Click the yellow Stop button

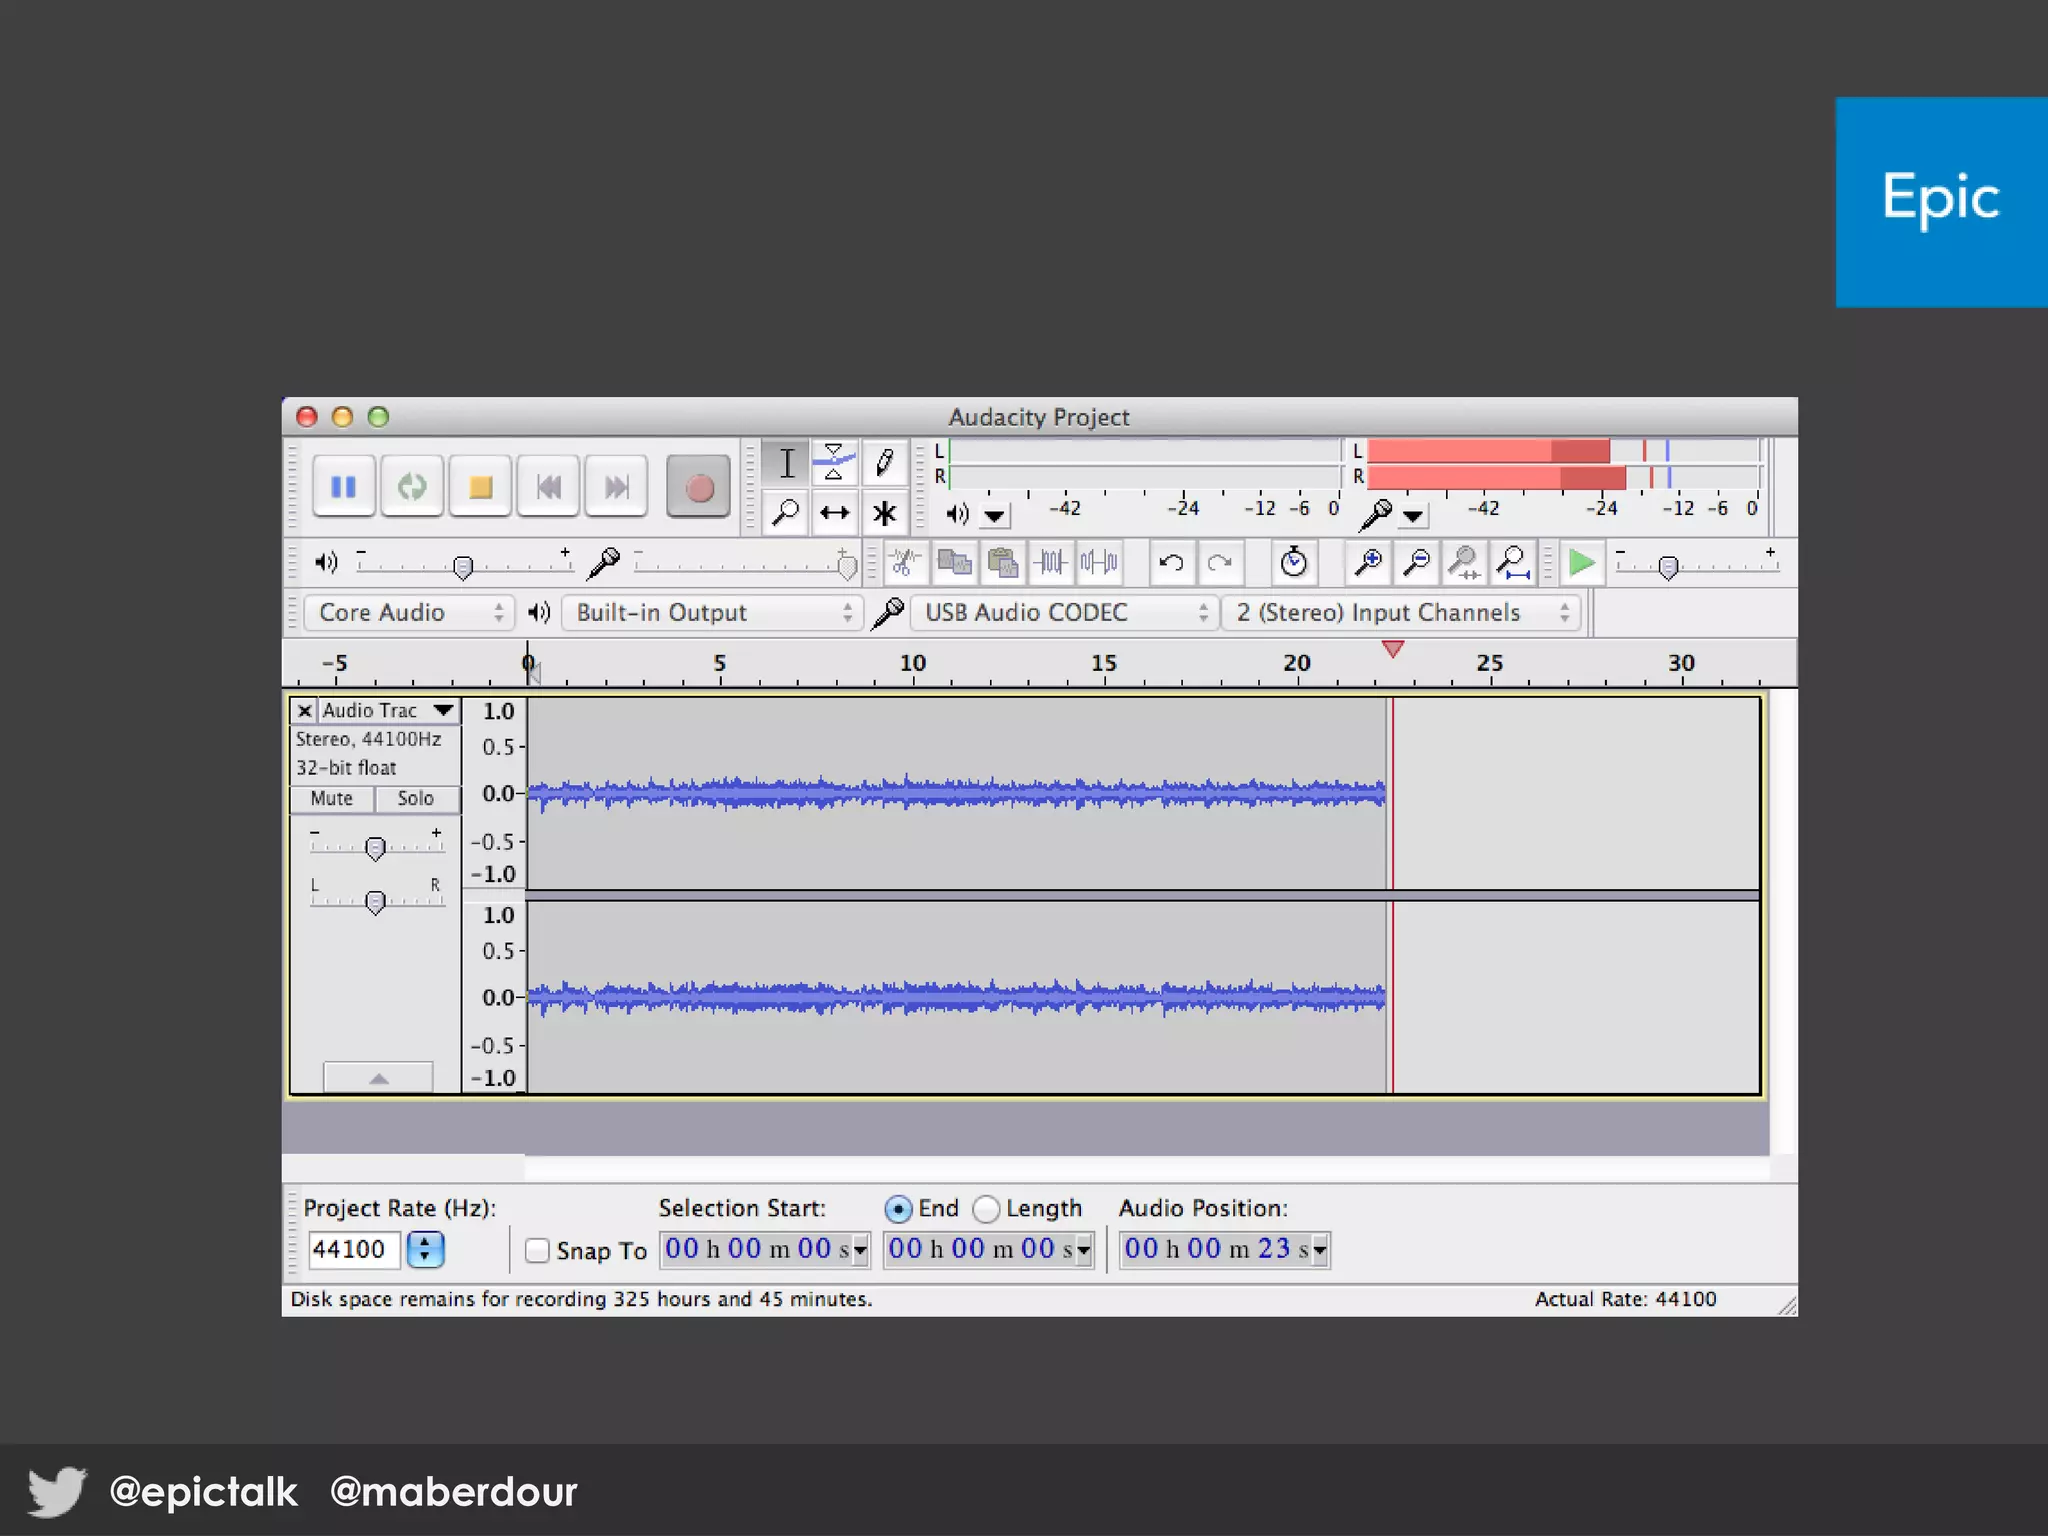tap(481, 487)
